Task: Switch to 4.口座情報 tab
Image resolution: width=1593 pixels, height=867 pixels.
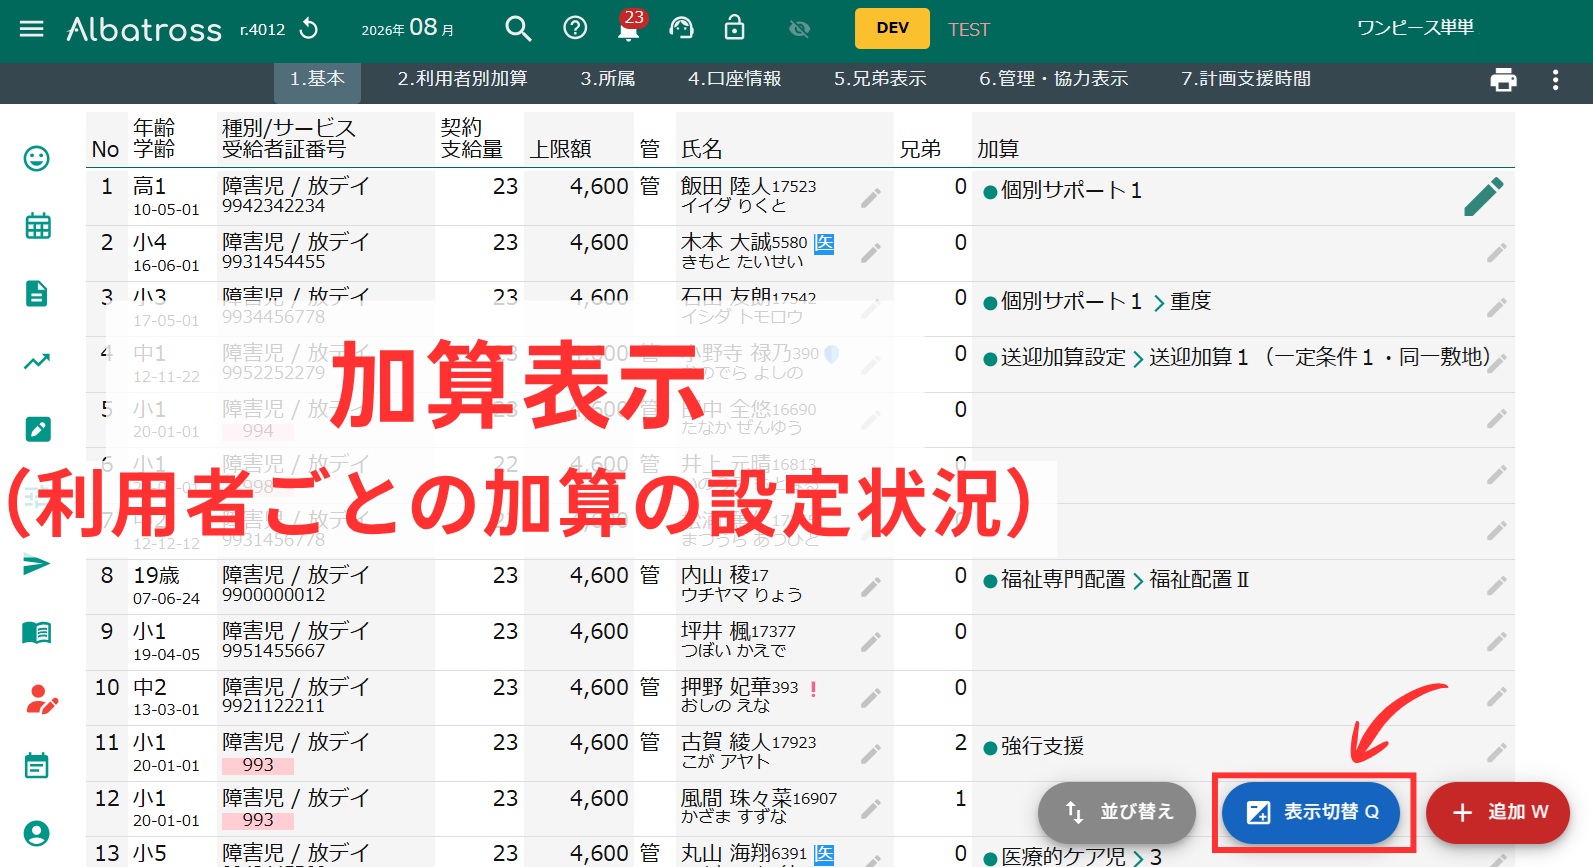Action: [735, 79]
